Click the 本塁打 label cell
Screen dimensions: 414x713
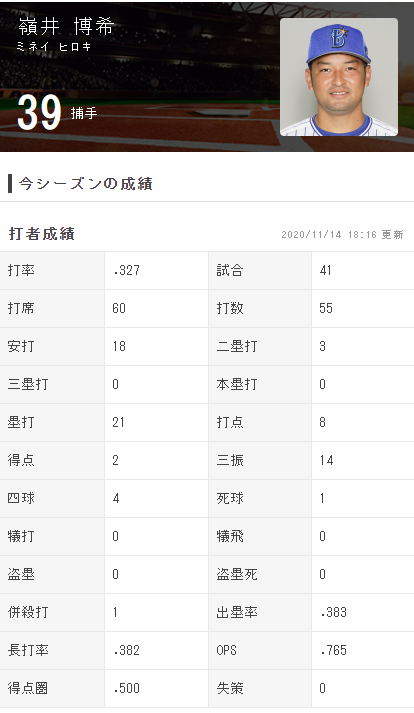(260, 384)
